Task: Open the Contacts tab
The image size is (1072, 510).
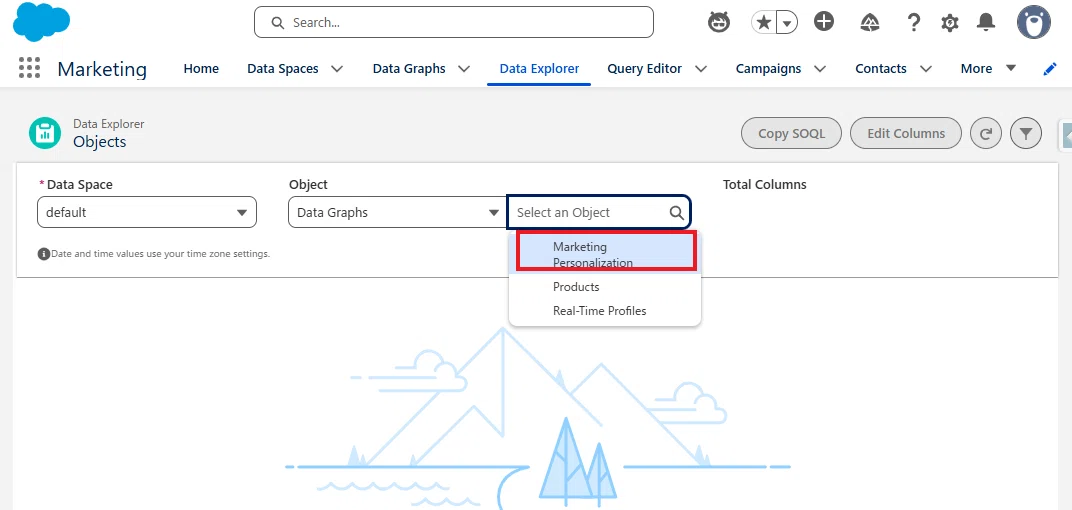Action: [881, 68]
